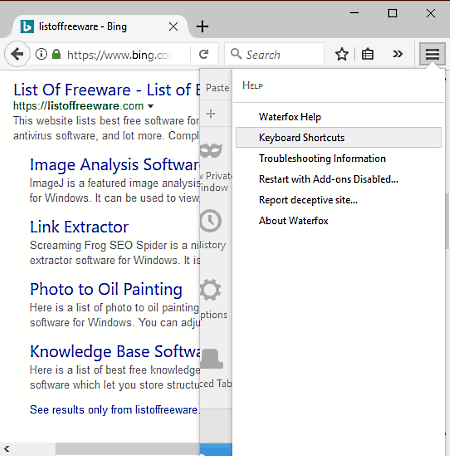Open About Waterfox

[338, 220]
